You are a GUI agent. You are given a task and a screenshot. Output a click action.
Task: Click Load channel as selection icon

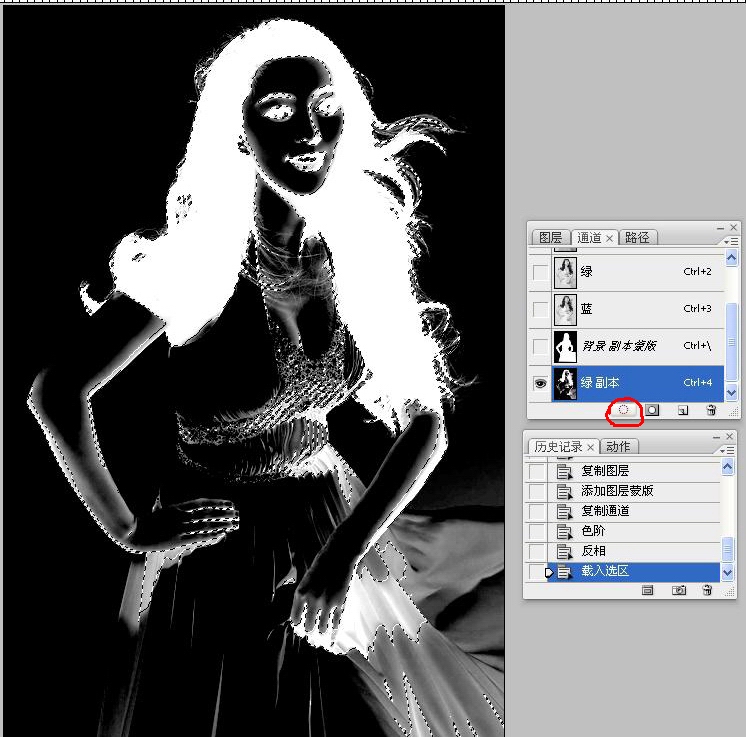coord(624,410)
